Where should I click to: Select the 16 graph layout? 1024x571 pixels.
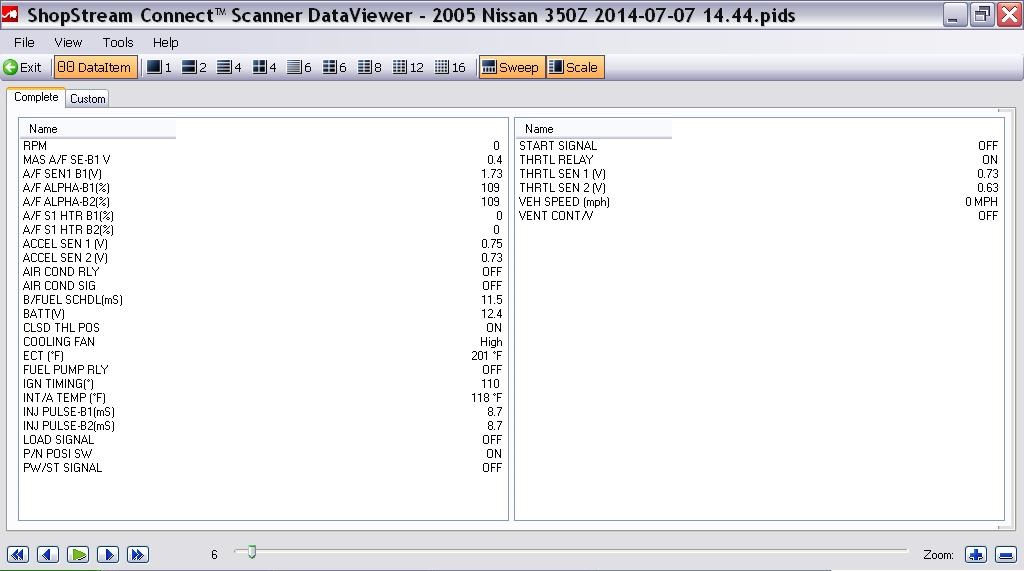(450, 67)
